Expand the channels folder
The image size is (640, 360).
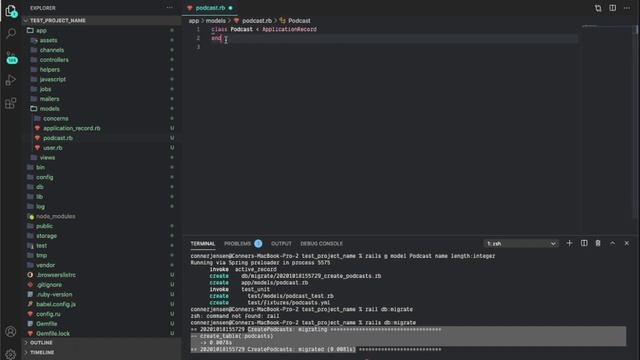52,50
